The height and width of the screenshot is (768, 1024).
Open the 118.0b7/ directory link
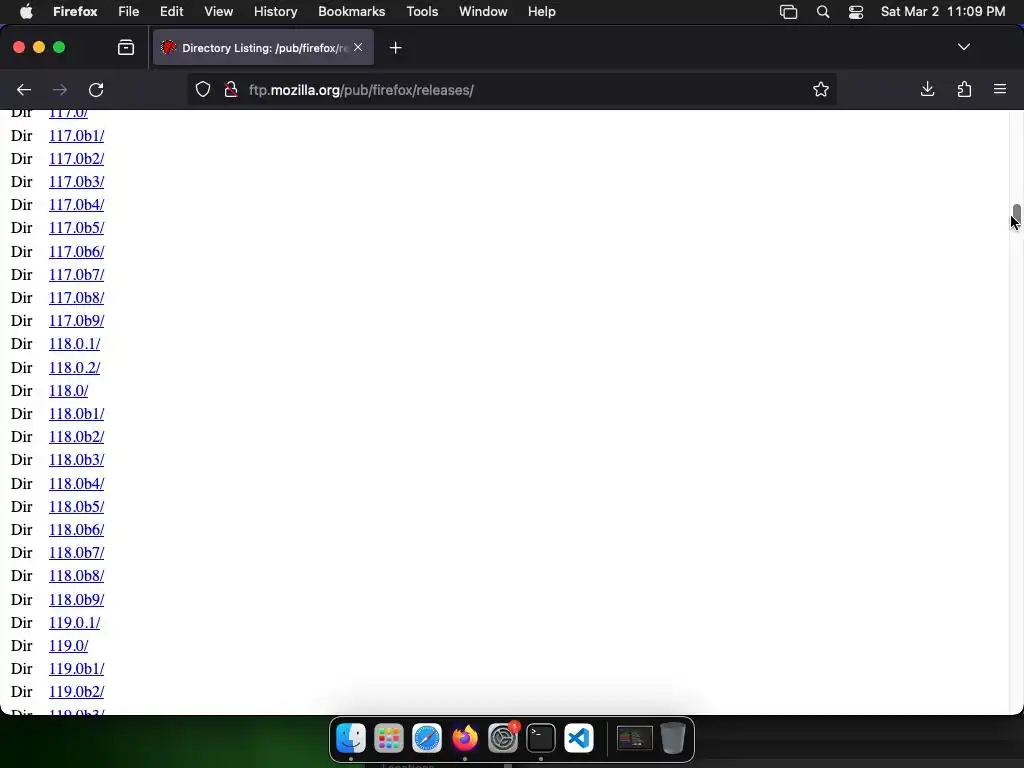click(x=76, y=552)
